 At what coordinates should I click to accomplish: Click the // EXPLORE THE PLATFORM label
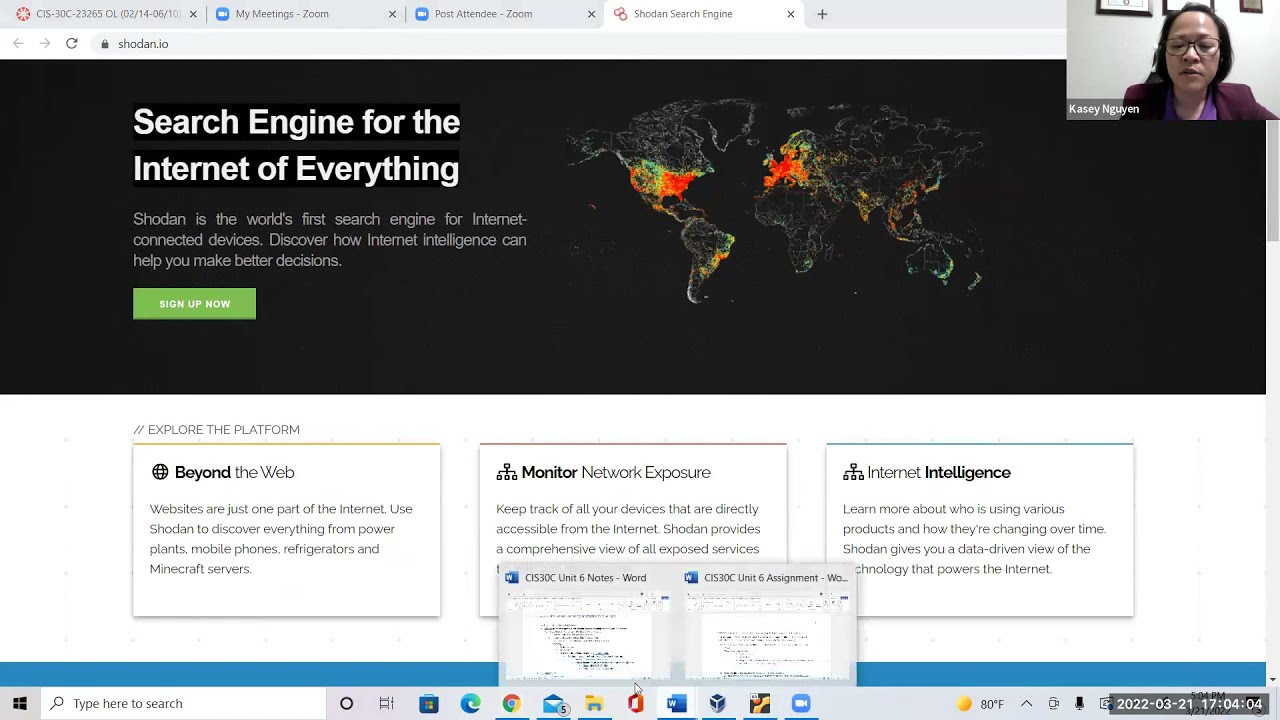(217, 430)
